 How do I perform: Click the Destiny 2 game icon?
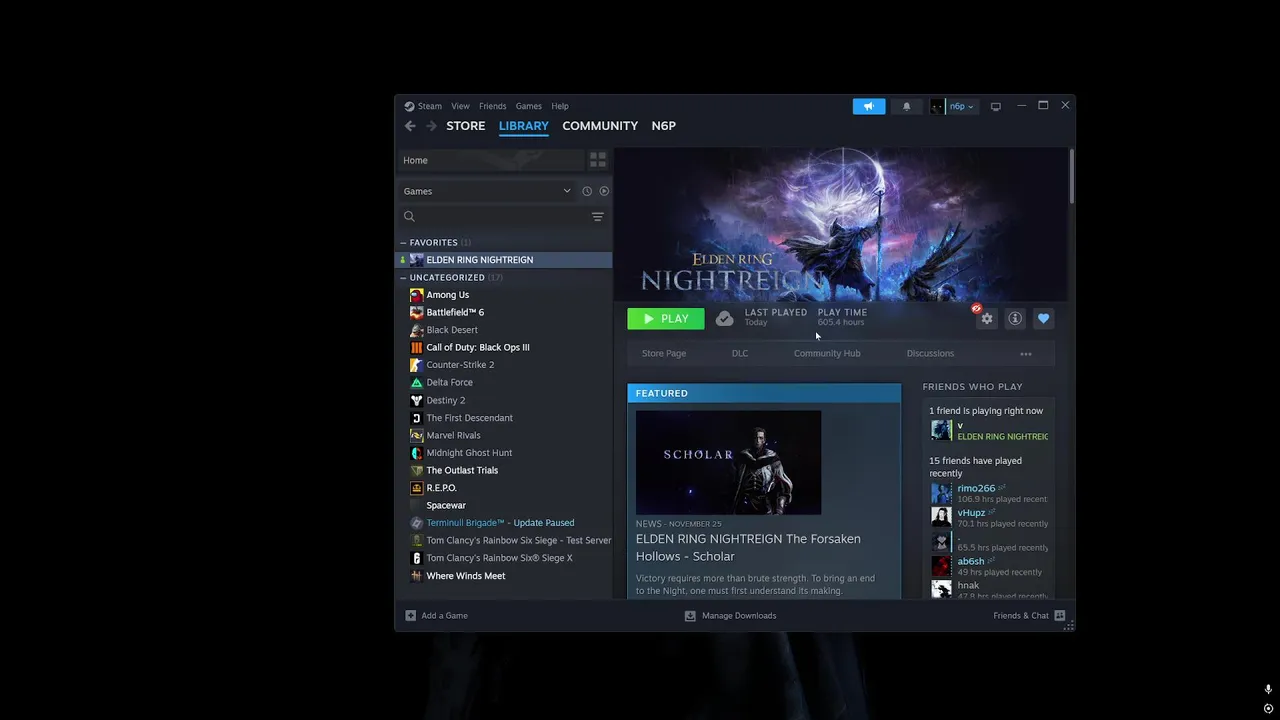(x=417, y=400)
